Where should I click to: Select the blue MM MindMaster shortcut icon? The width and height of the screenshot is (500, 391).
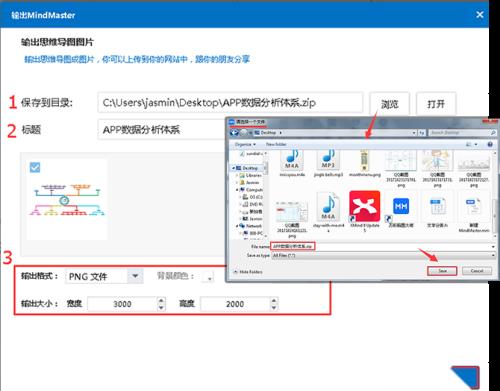(x=401, y=207)
